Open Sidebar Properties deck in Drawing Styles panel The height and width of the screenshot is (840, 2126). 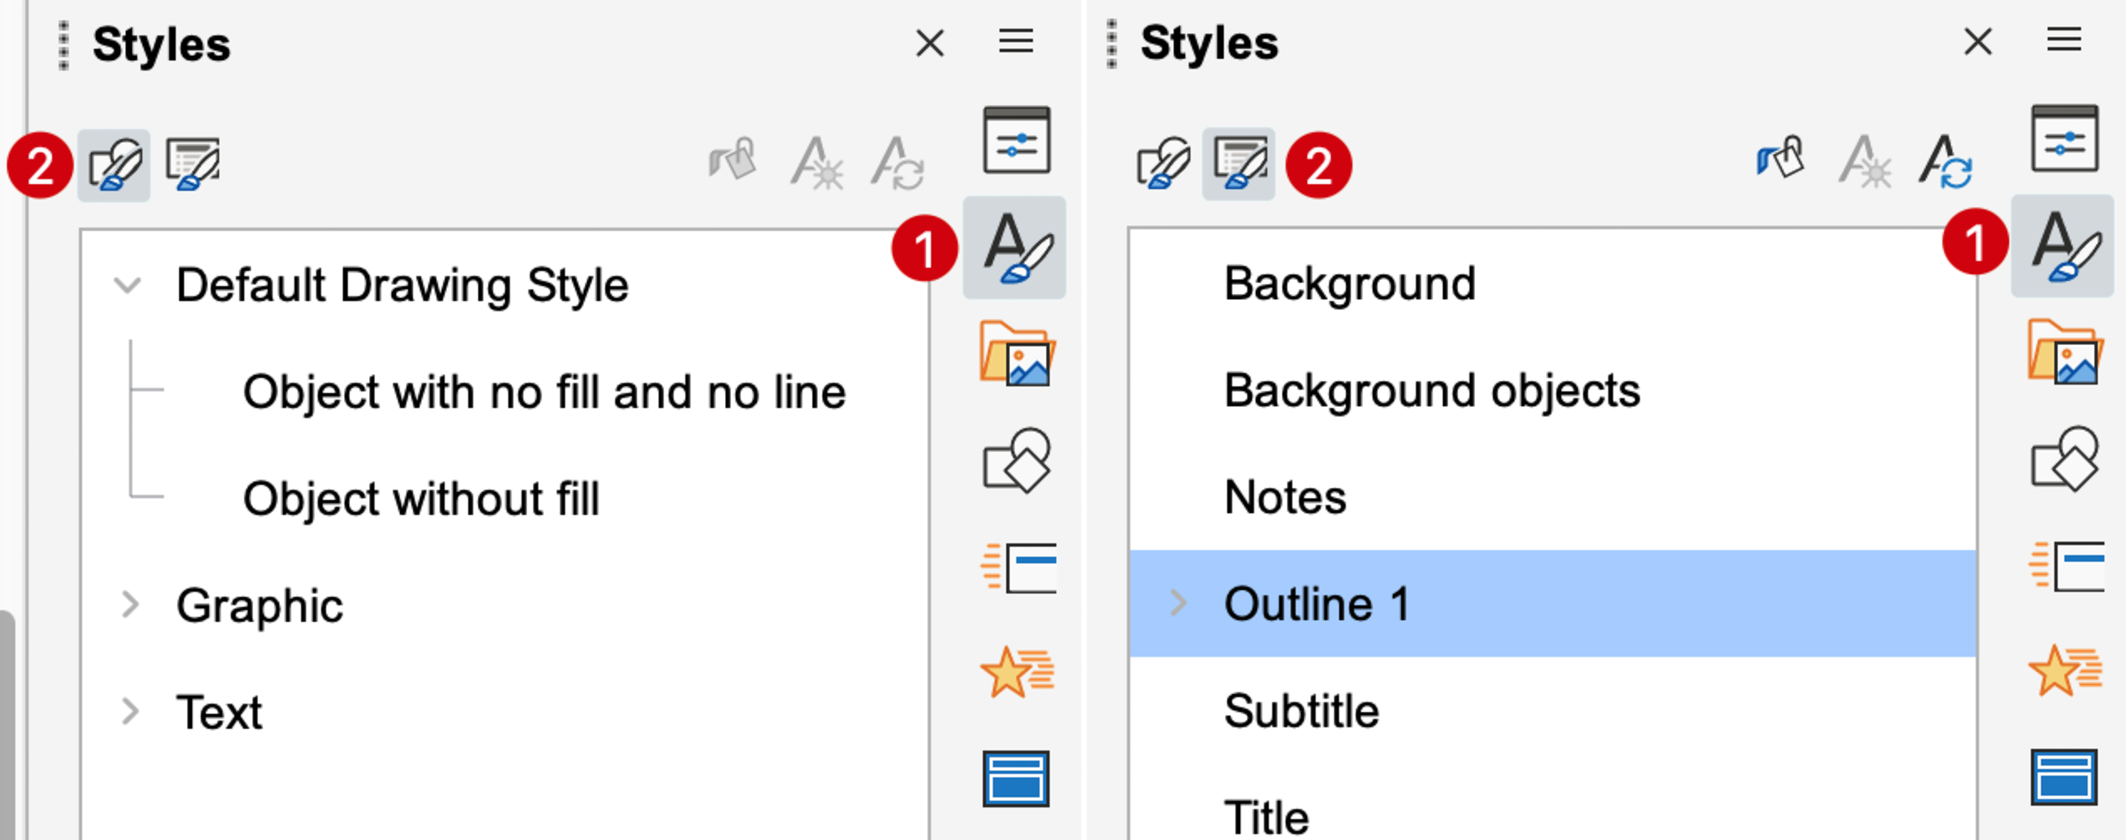pos(1016,140)
